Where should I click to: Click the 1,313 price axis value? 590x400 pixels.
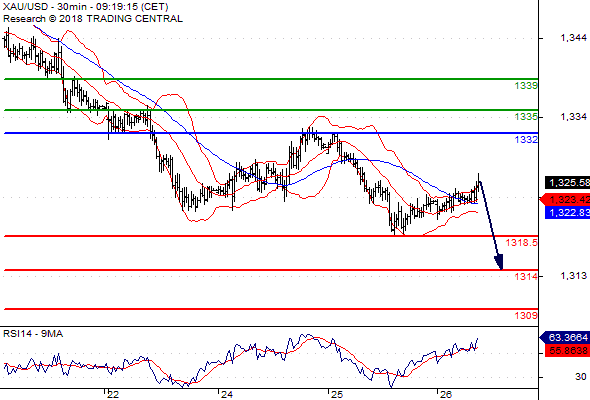click(x=573, y=276)
